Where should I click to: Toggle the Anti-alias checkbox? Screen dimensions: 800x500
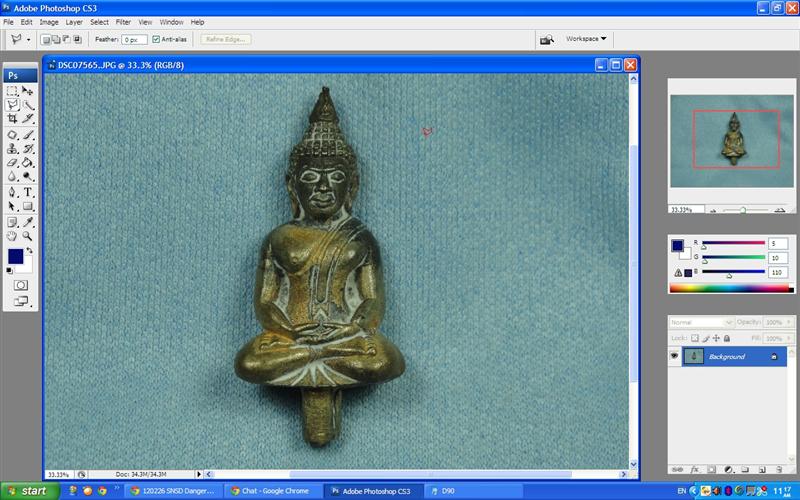[156, 39]
